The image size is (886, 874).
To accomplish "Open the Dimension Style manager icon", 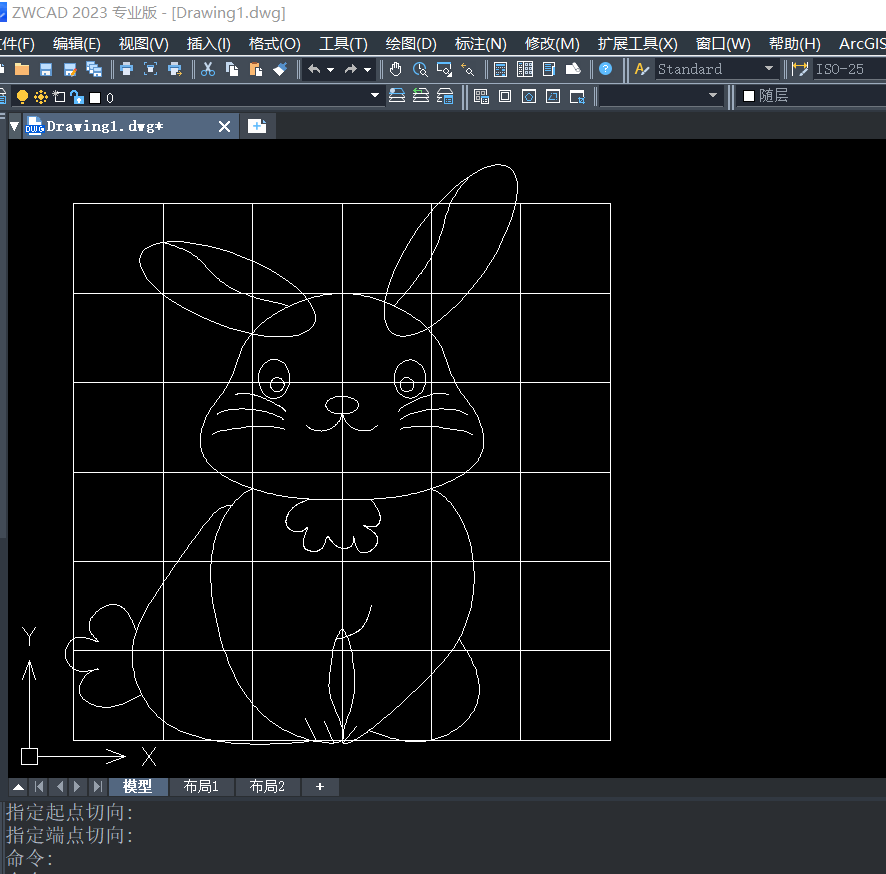I will click(x=800, y=69).
